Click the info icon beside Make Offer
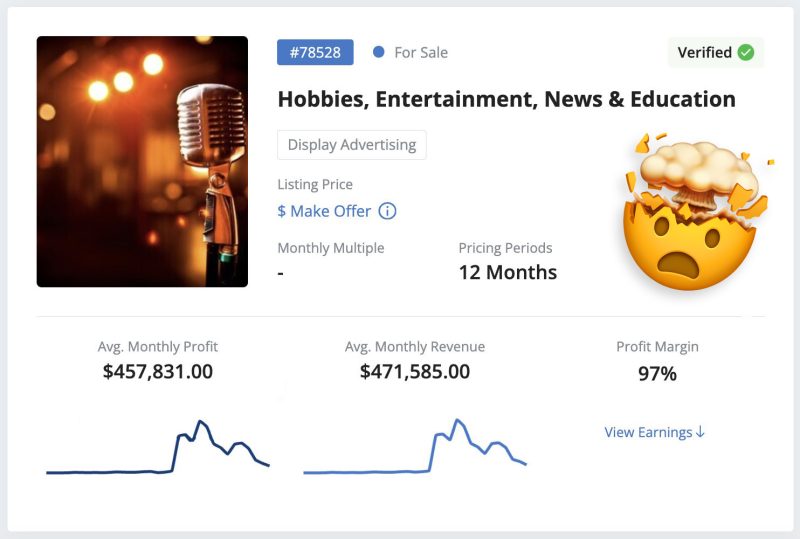This screenshot has width=800, height=539. [387, 211]
